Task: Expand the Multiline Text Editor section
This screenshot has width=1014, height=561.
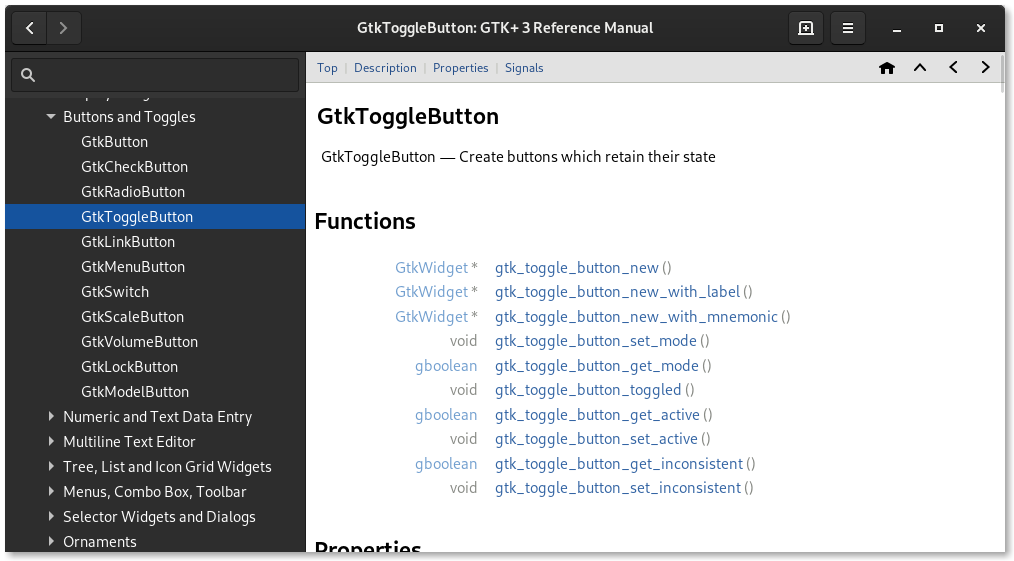Action: tap(51, 442)
